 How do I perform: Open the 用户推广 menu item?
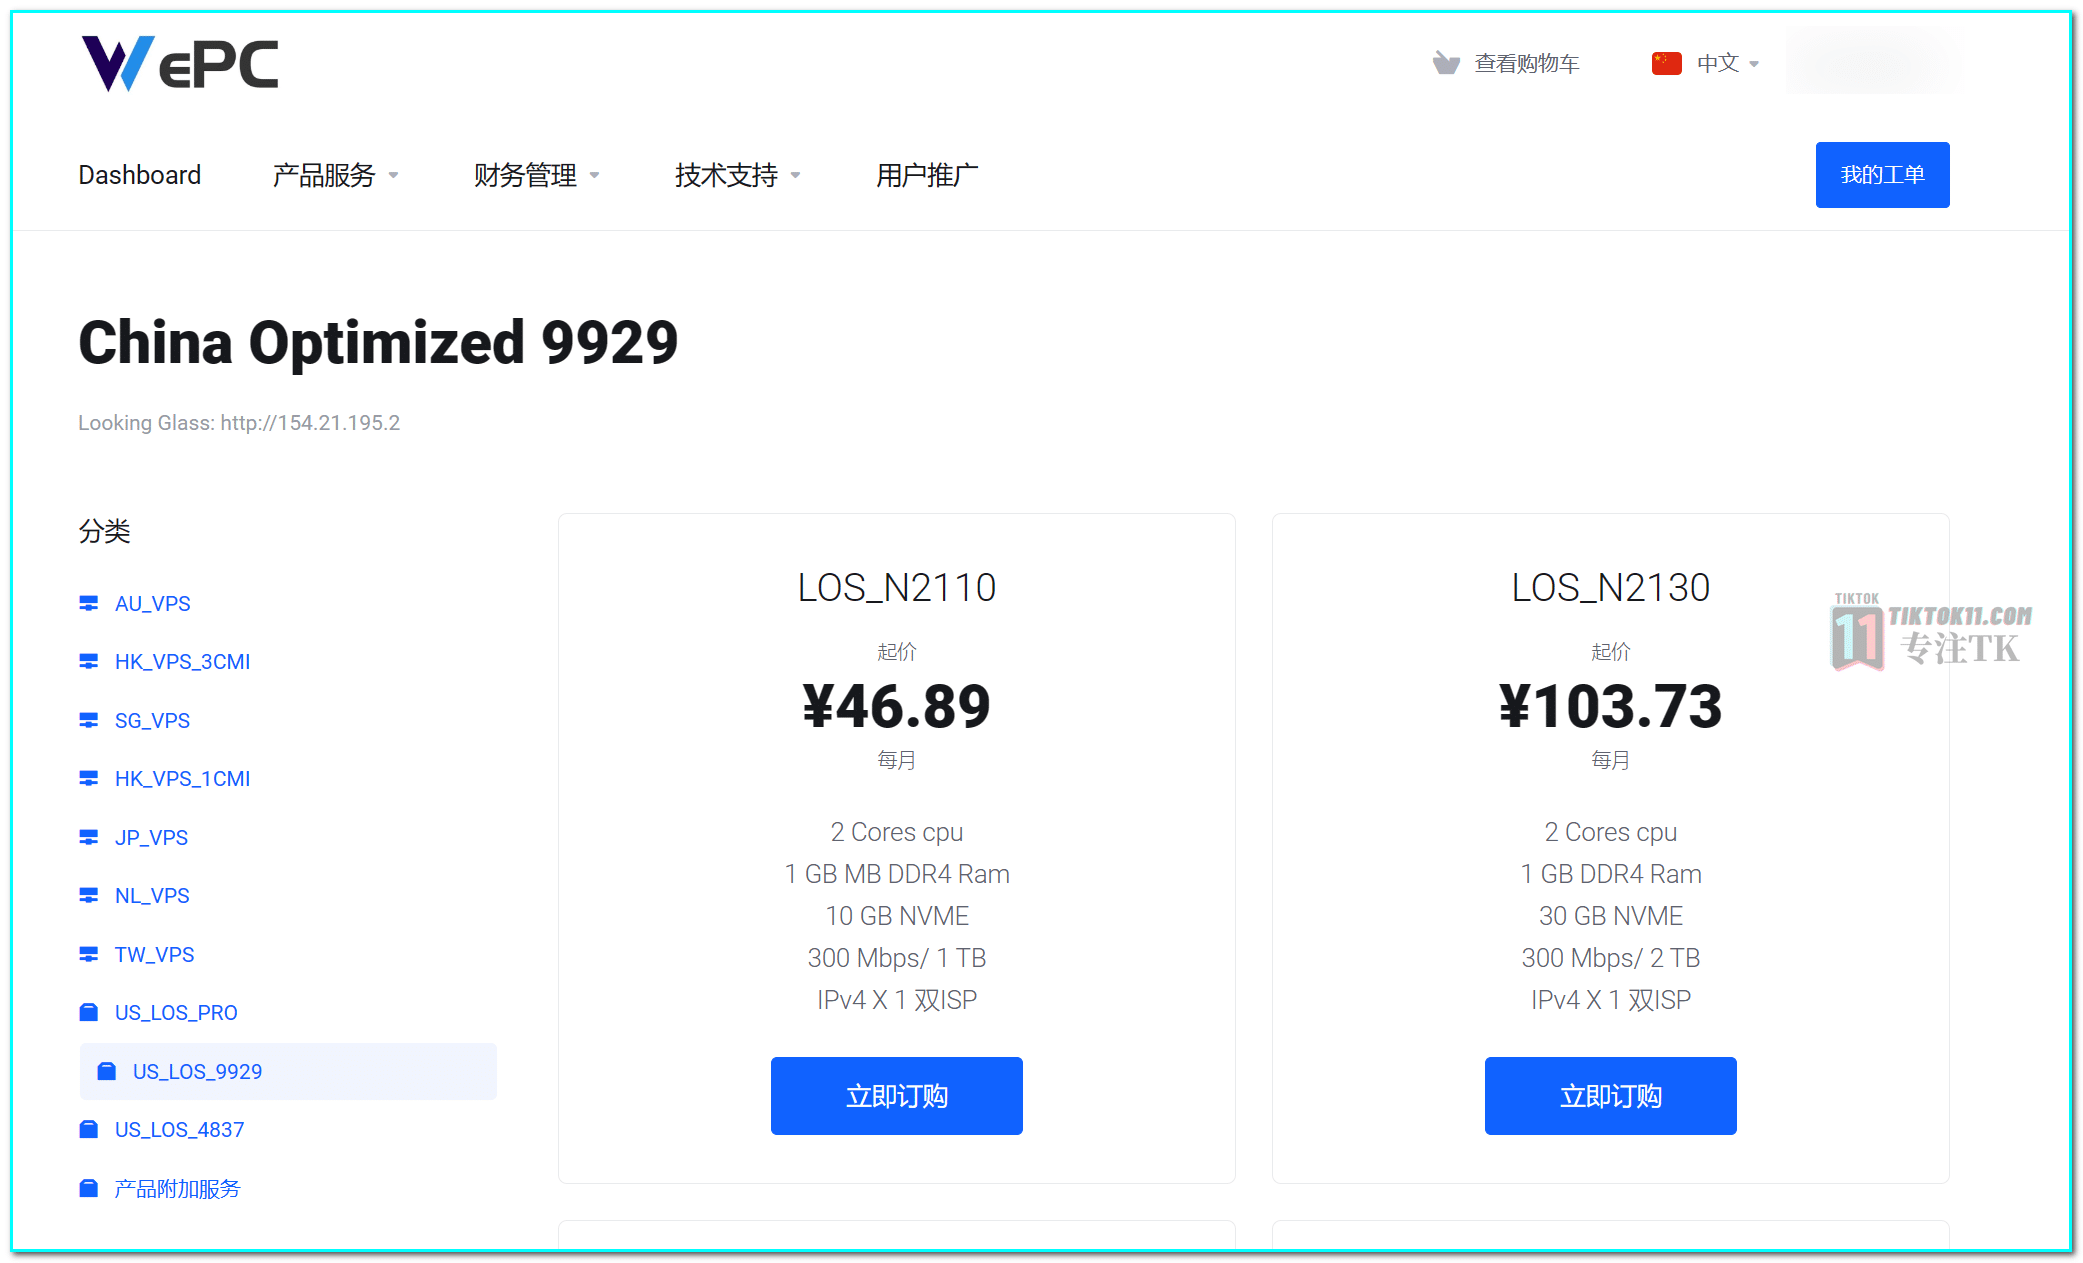click(927, 175)
